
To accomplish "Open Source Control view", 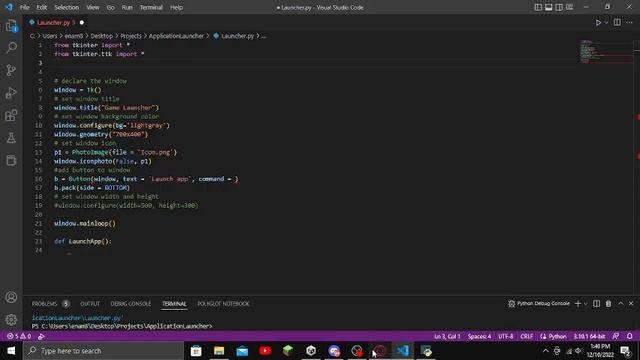I will [x=11, y=70].
